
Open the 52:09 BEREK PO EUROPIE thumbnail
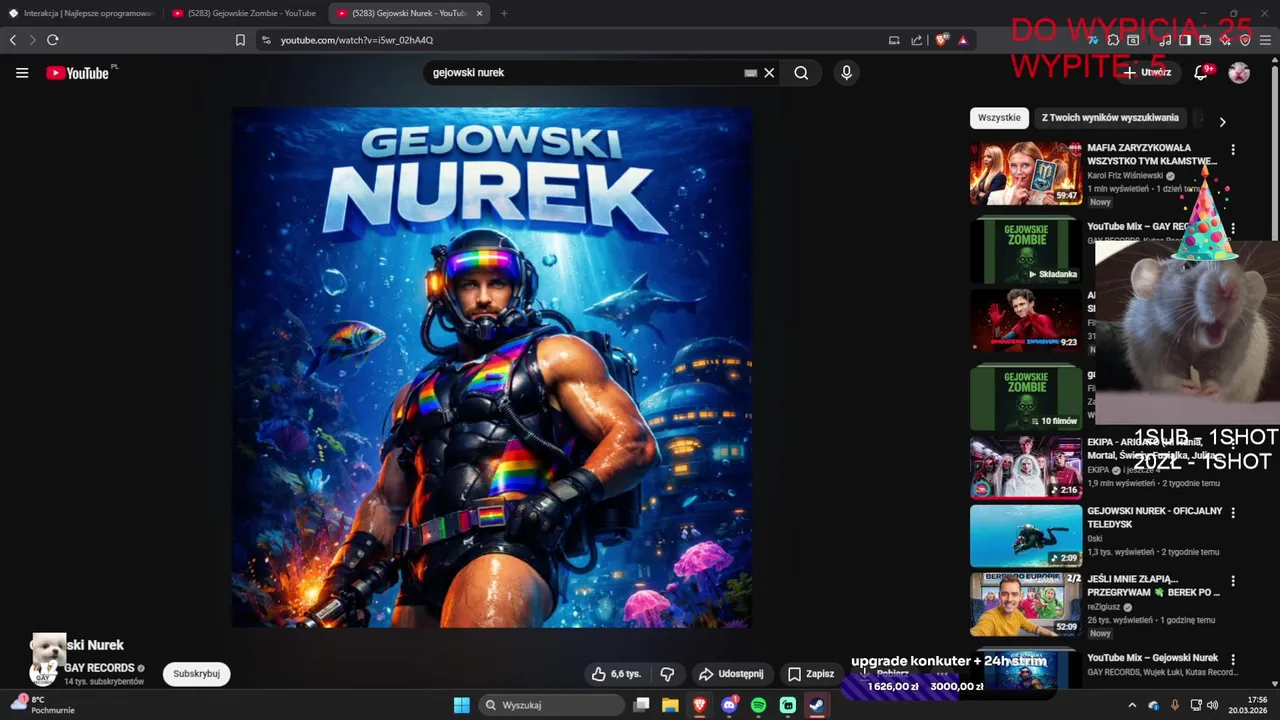pos(1026,604)
